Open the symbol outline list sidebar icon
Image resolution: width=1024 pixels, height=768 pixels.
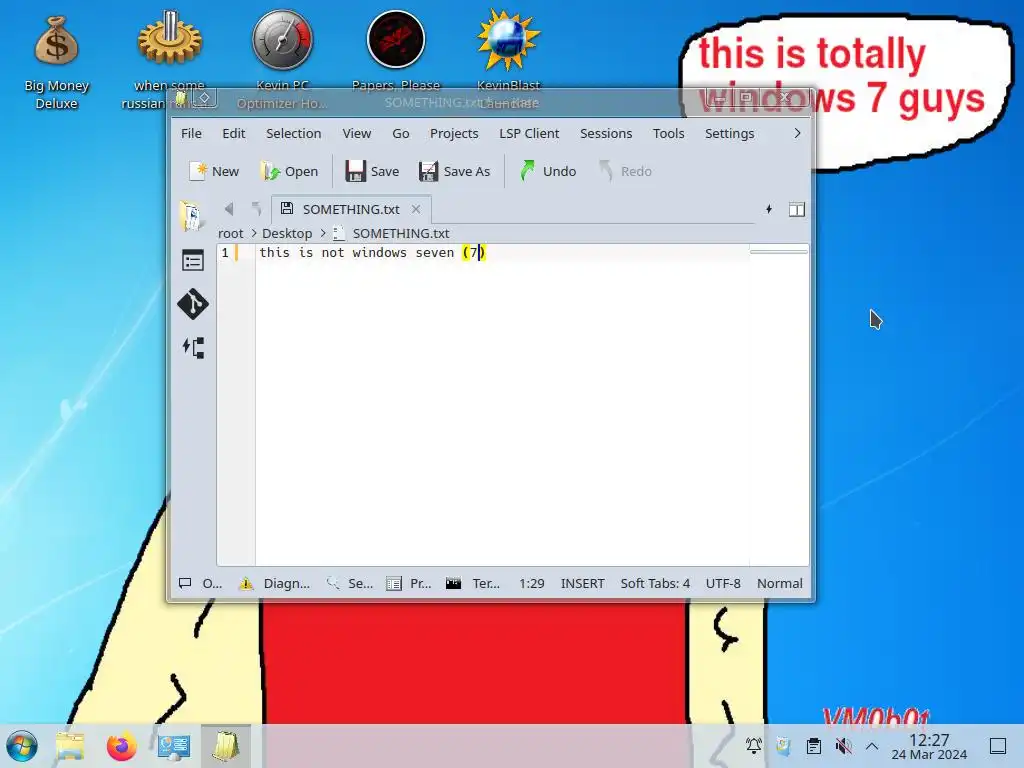click(193, 261)
